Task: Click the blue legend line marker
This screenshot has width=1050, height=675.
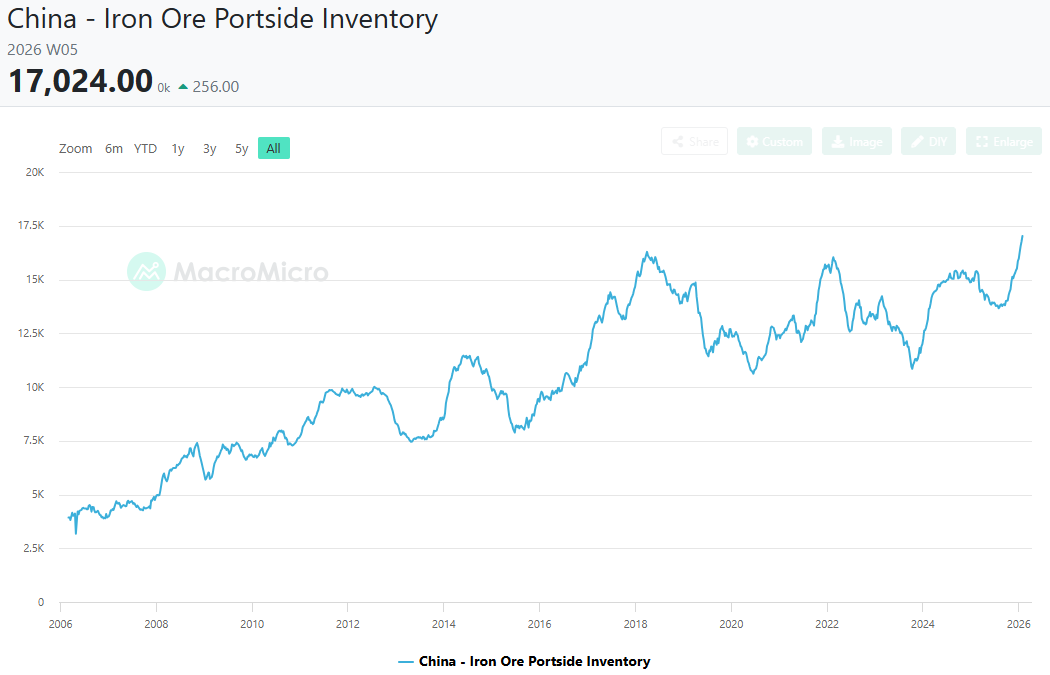Action: point(406,662)
